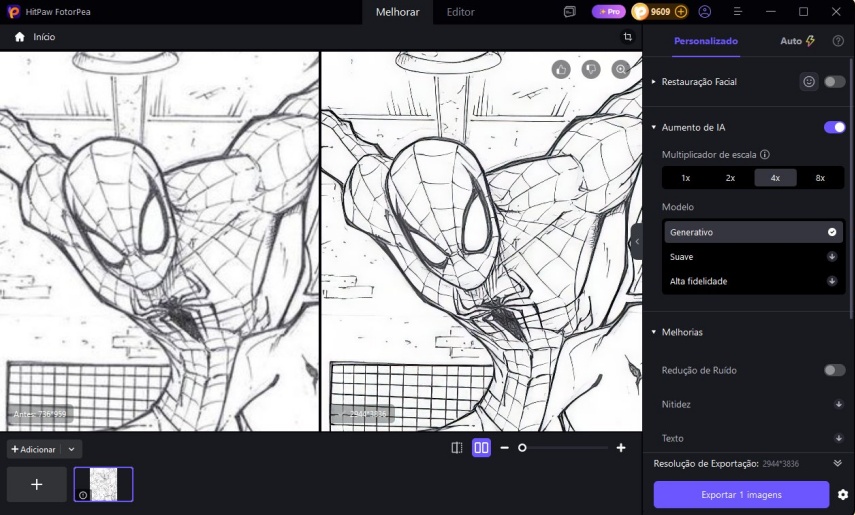
Task: Click the Texto label
Action: tap(672, 438)
